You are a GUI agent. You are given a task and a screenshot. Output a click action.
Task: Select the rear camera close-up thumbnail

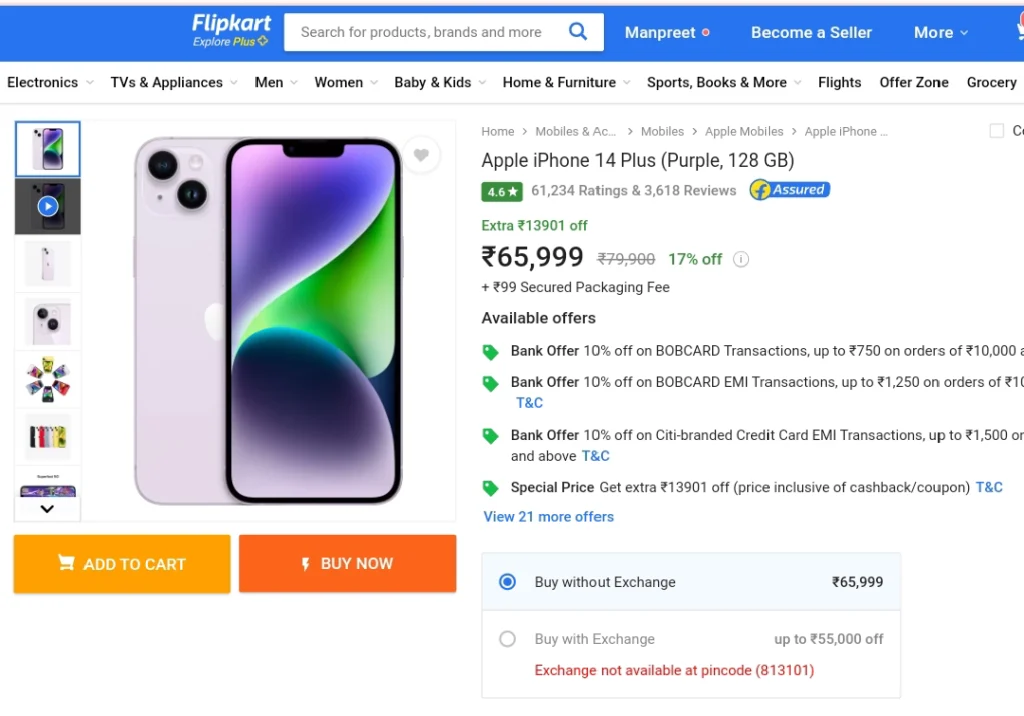pos(48,322)
